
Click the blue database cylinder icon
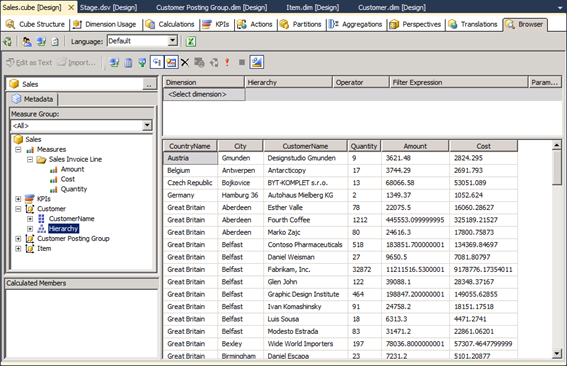pyautogui.click(x=128, y=63)
